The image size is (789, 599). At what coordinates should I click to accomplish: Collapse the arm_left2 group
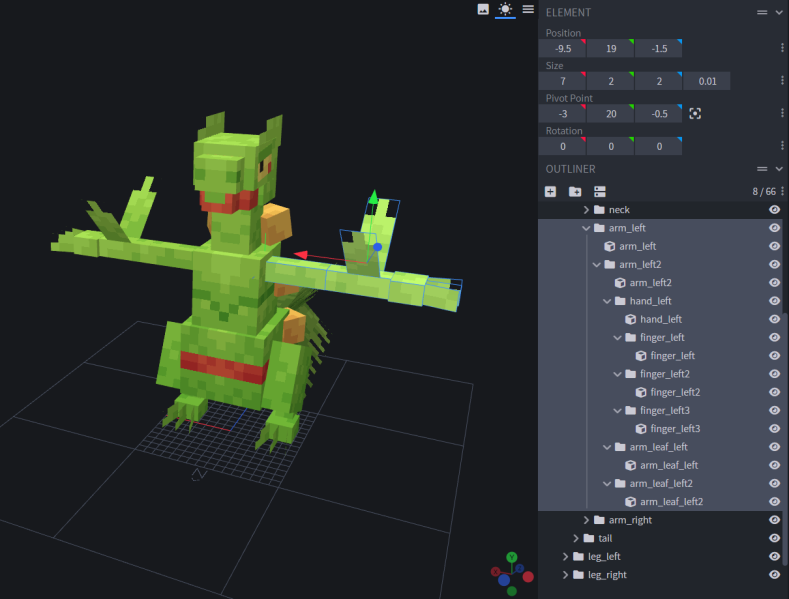point(597,264)
